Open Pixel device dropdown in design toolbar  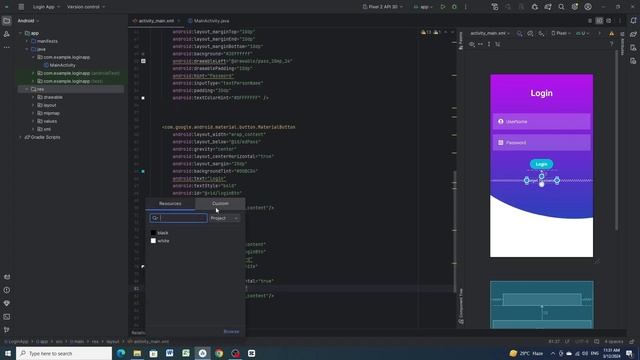(561, 33)
